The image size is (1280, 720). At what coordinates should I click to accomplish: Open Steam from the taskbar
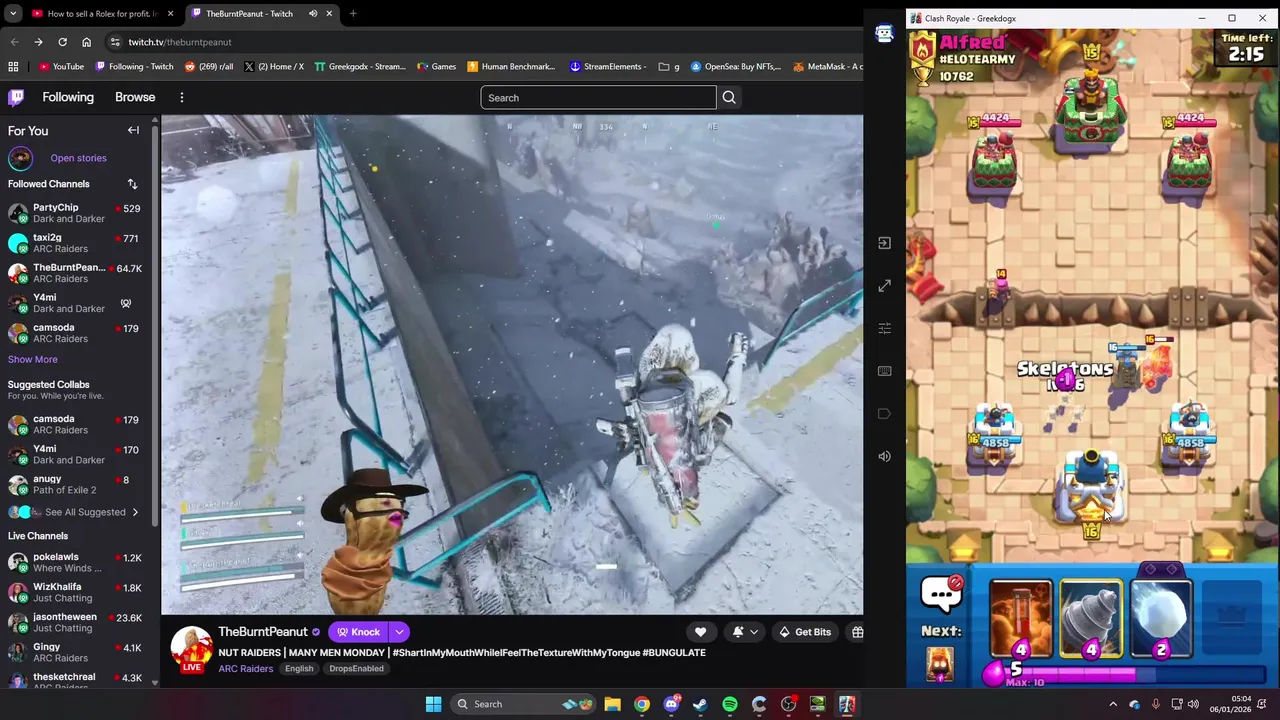click(x=700, y=704)
